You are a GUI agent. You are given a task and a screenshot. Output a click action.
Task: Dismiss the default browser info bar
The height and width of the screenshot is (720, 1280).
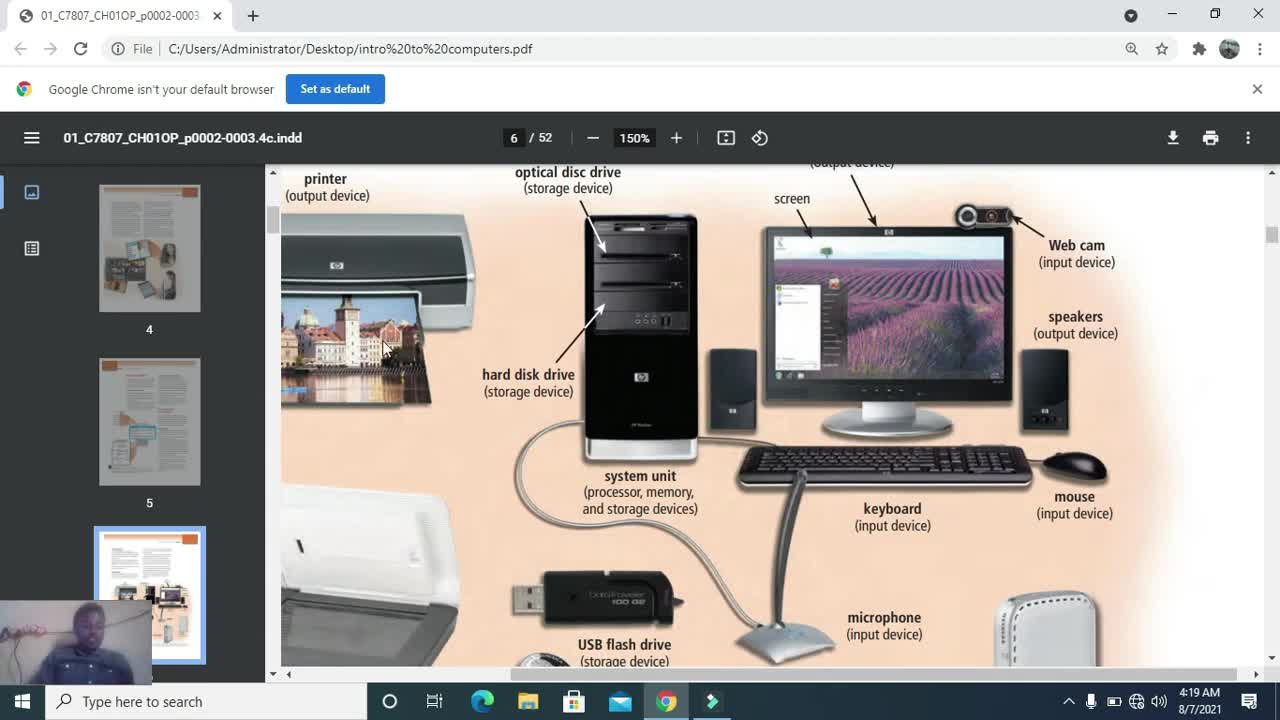[x=1257, y=89]
